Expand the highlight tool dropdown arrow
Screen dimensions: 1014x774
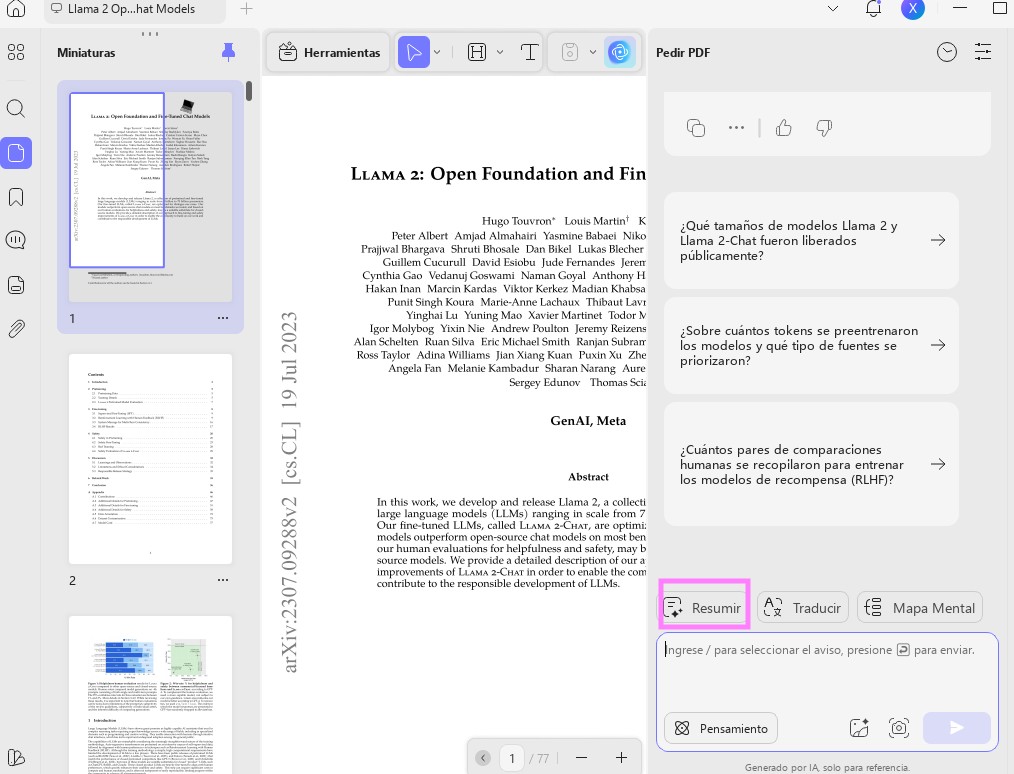tap(500, 52)
